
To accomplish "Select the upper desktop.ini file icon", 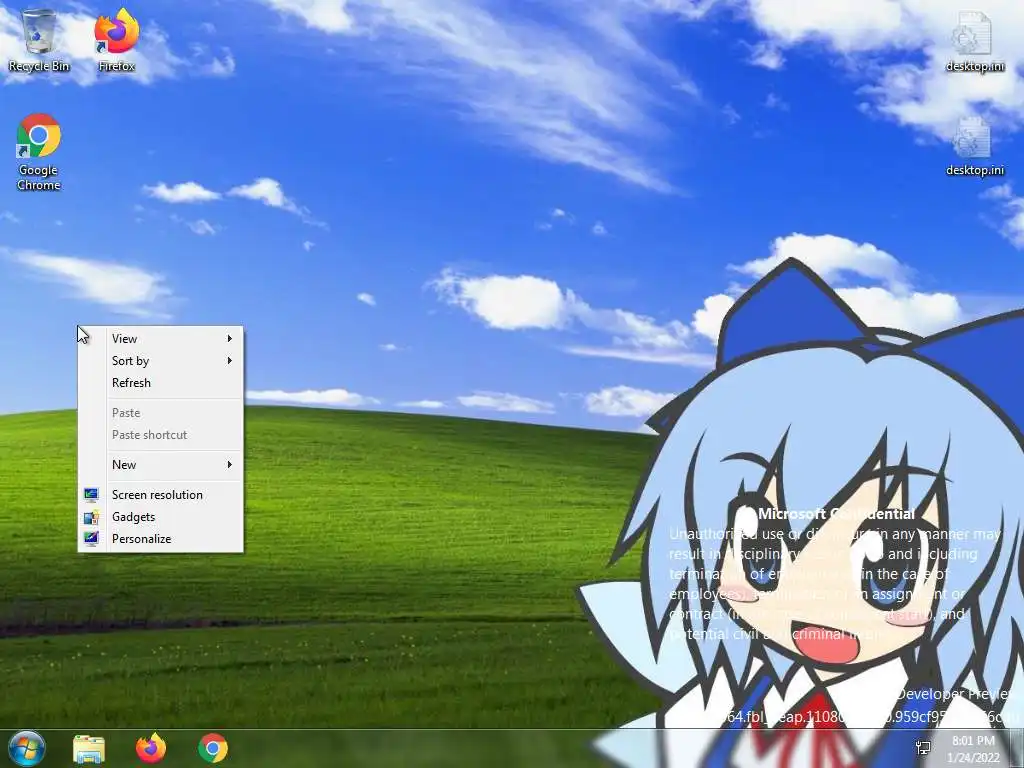I will click(x=974, y=40).
